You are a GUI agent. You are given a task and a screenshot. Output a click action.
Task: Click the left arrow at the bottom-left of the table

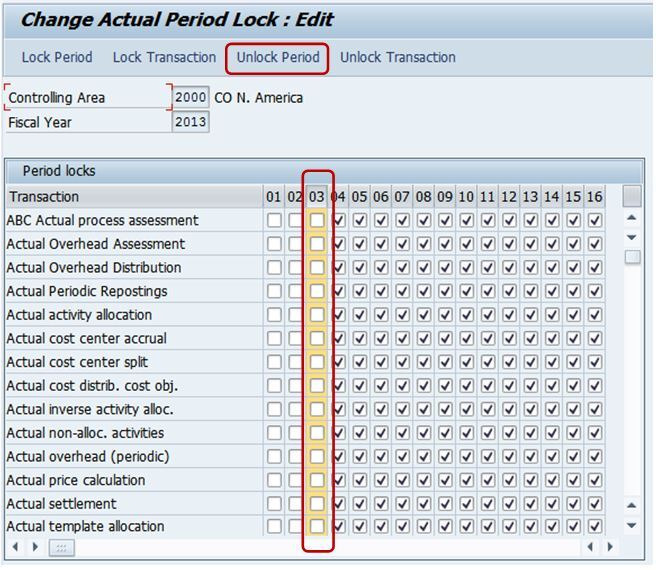pyautogui.click(x=15, y=547)
